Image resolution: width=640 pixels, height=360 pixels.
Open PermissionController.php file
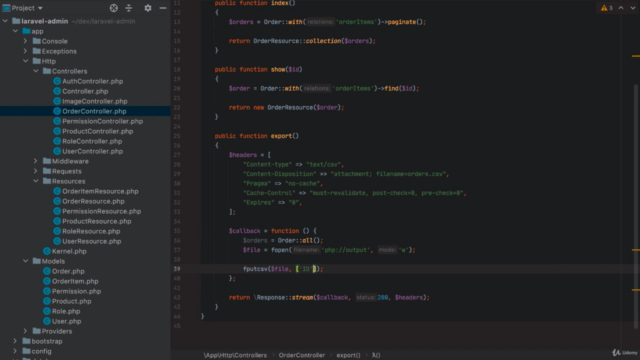pos(102,121)
